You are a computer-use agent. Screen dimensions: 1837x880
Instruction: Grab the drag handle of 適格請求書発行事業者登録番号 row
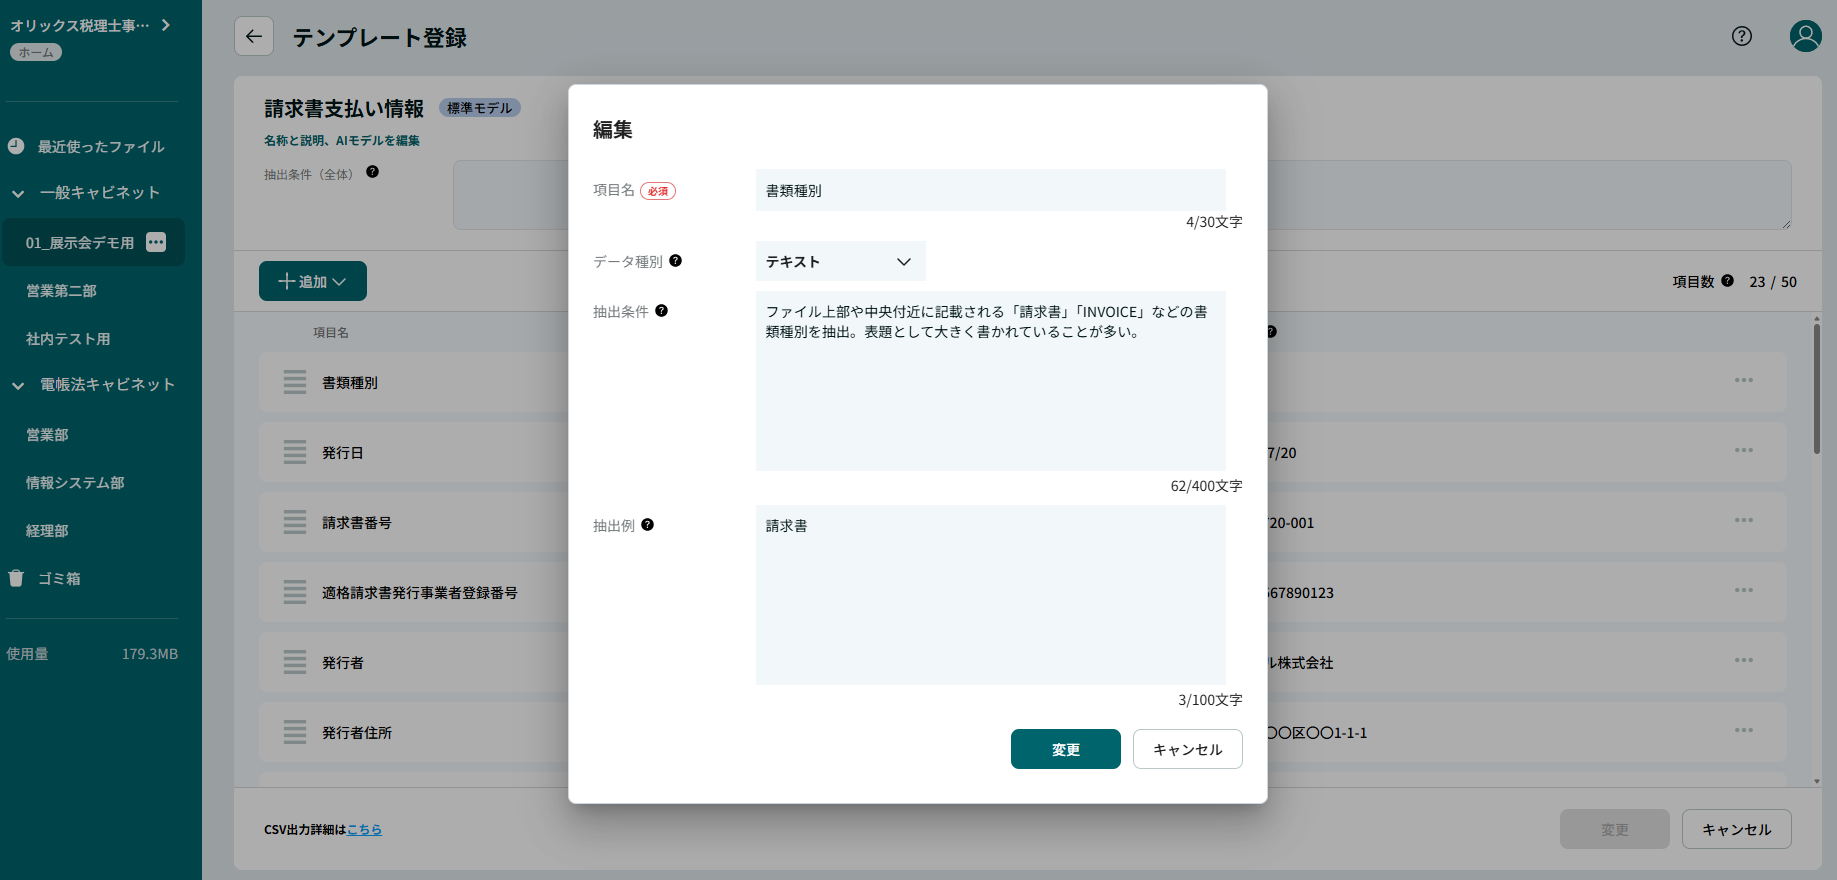pyautogui.click(x=295, y=592)
